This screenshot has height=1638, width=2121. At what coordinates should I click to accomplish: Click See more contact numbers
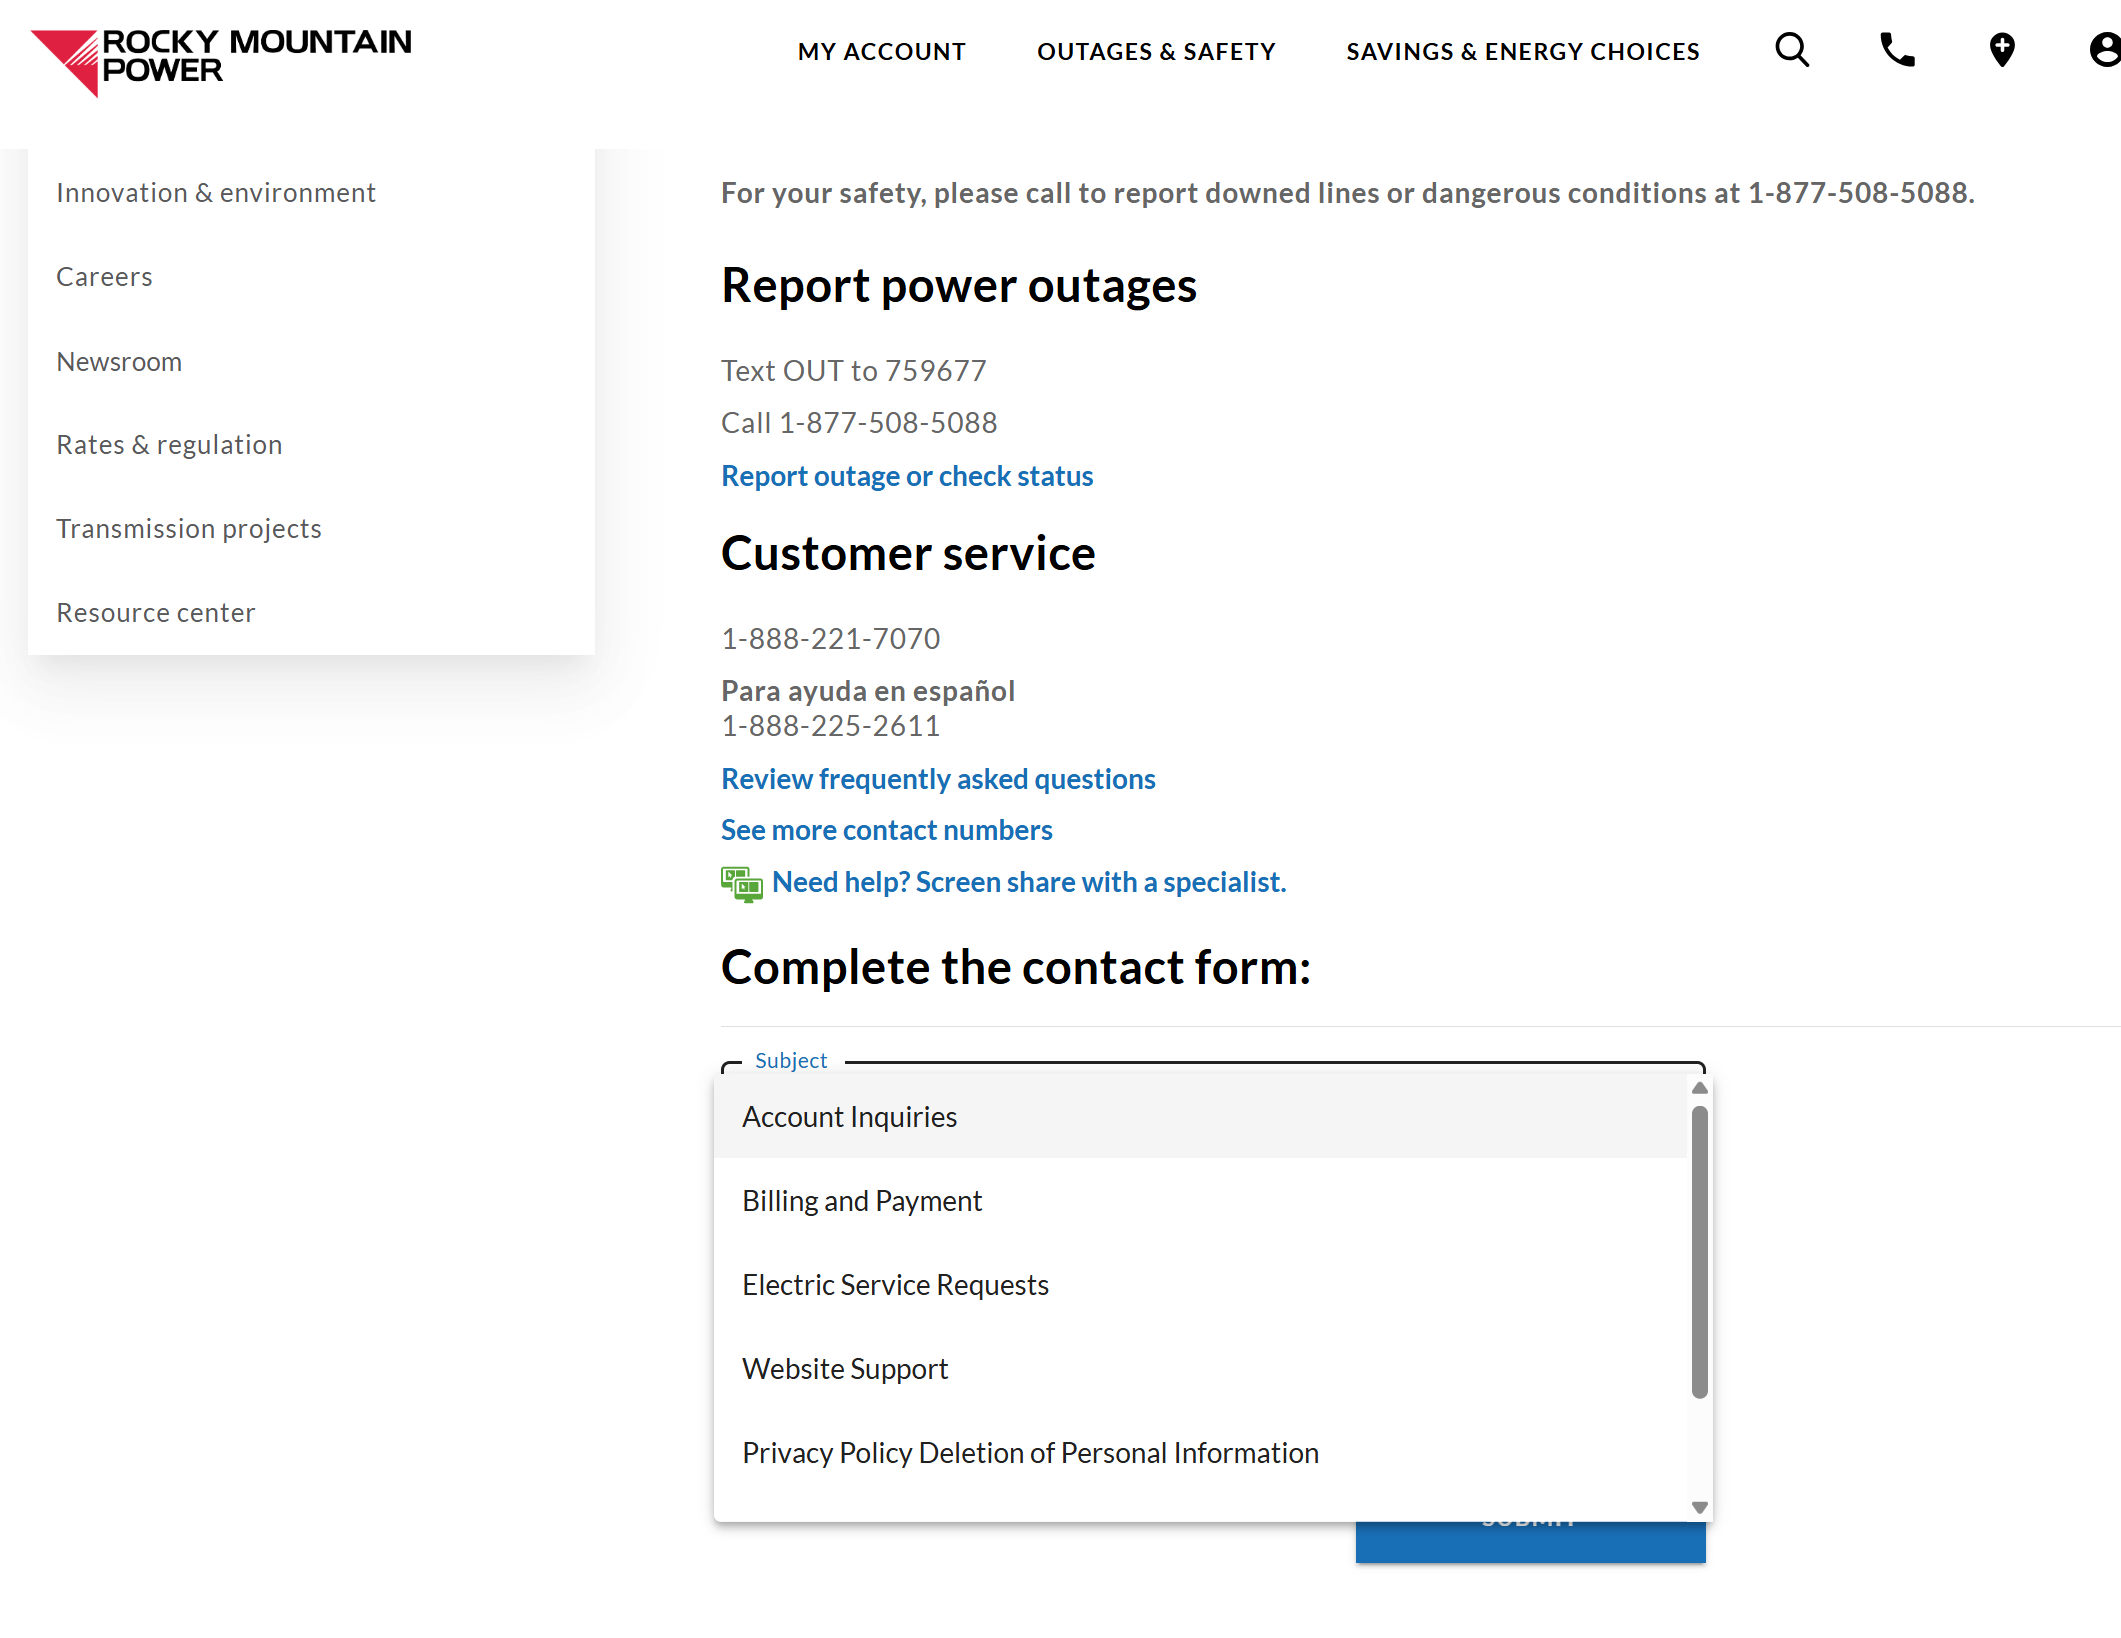[x=886, y=830]
